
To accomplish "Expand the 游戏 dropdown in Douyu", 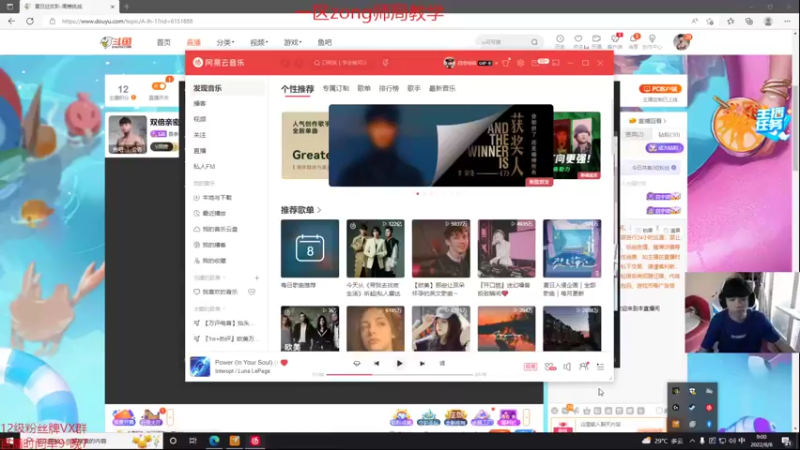I will (x=292, y=42).
